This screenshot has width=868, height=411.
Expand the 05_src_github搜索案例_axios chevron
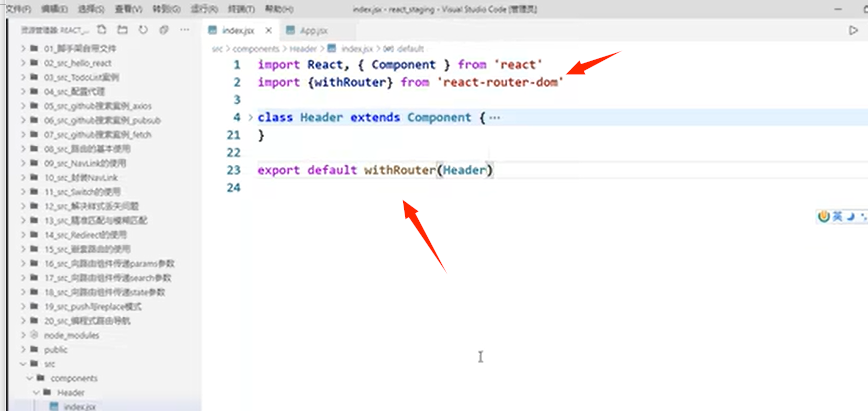(x=23, y=106)
